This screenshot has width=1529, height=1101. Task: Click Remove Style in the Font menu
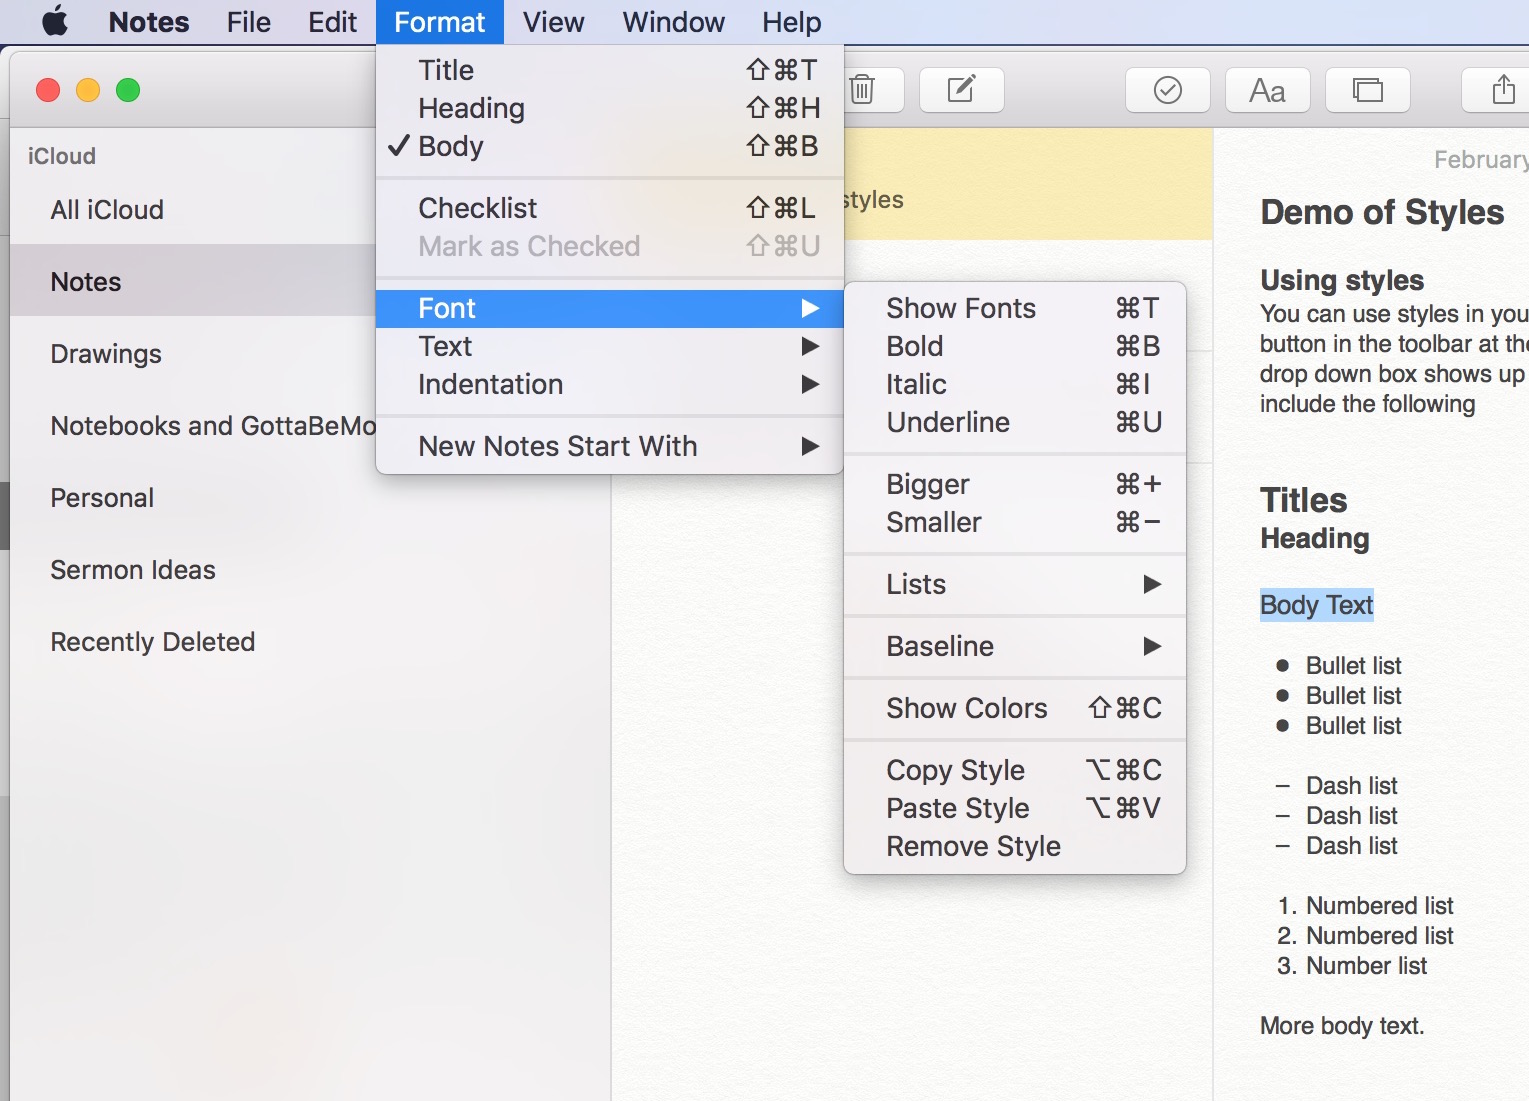[972, 845]
